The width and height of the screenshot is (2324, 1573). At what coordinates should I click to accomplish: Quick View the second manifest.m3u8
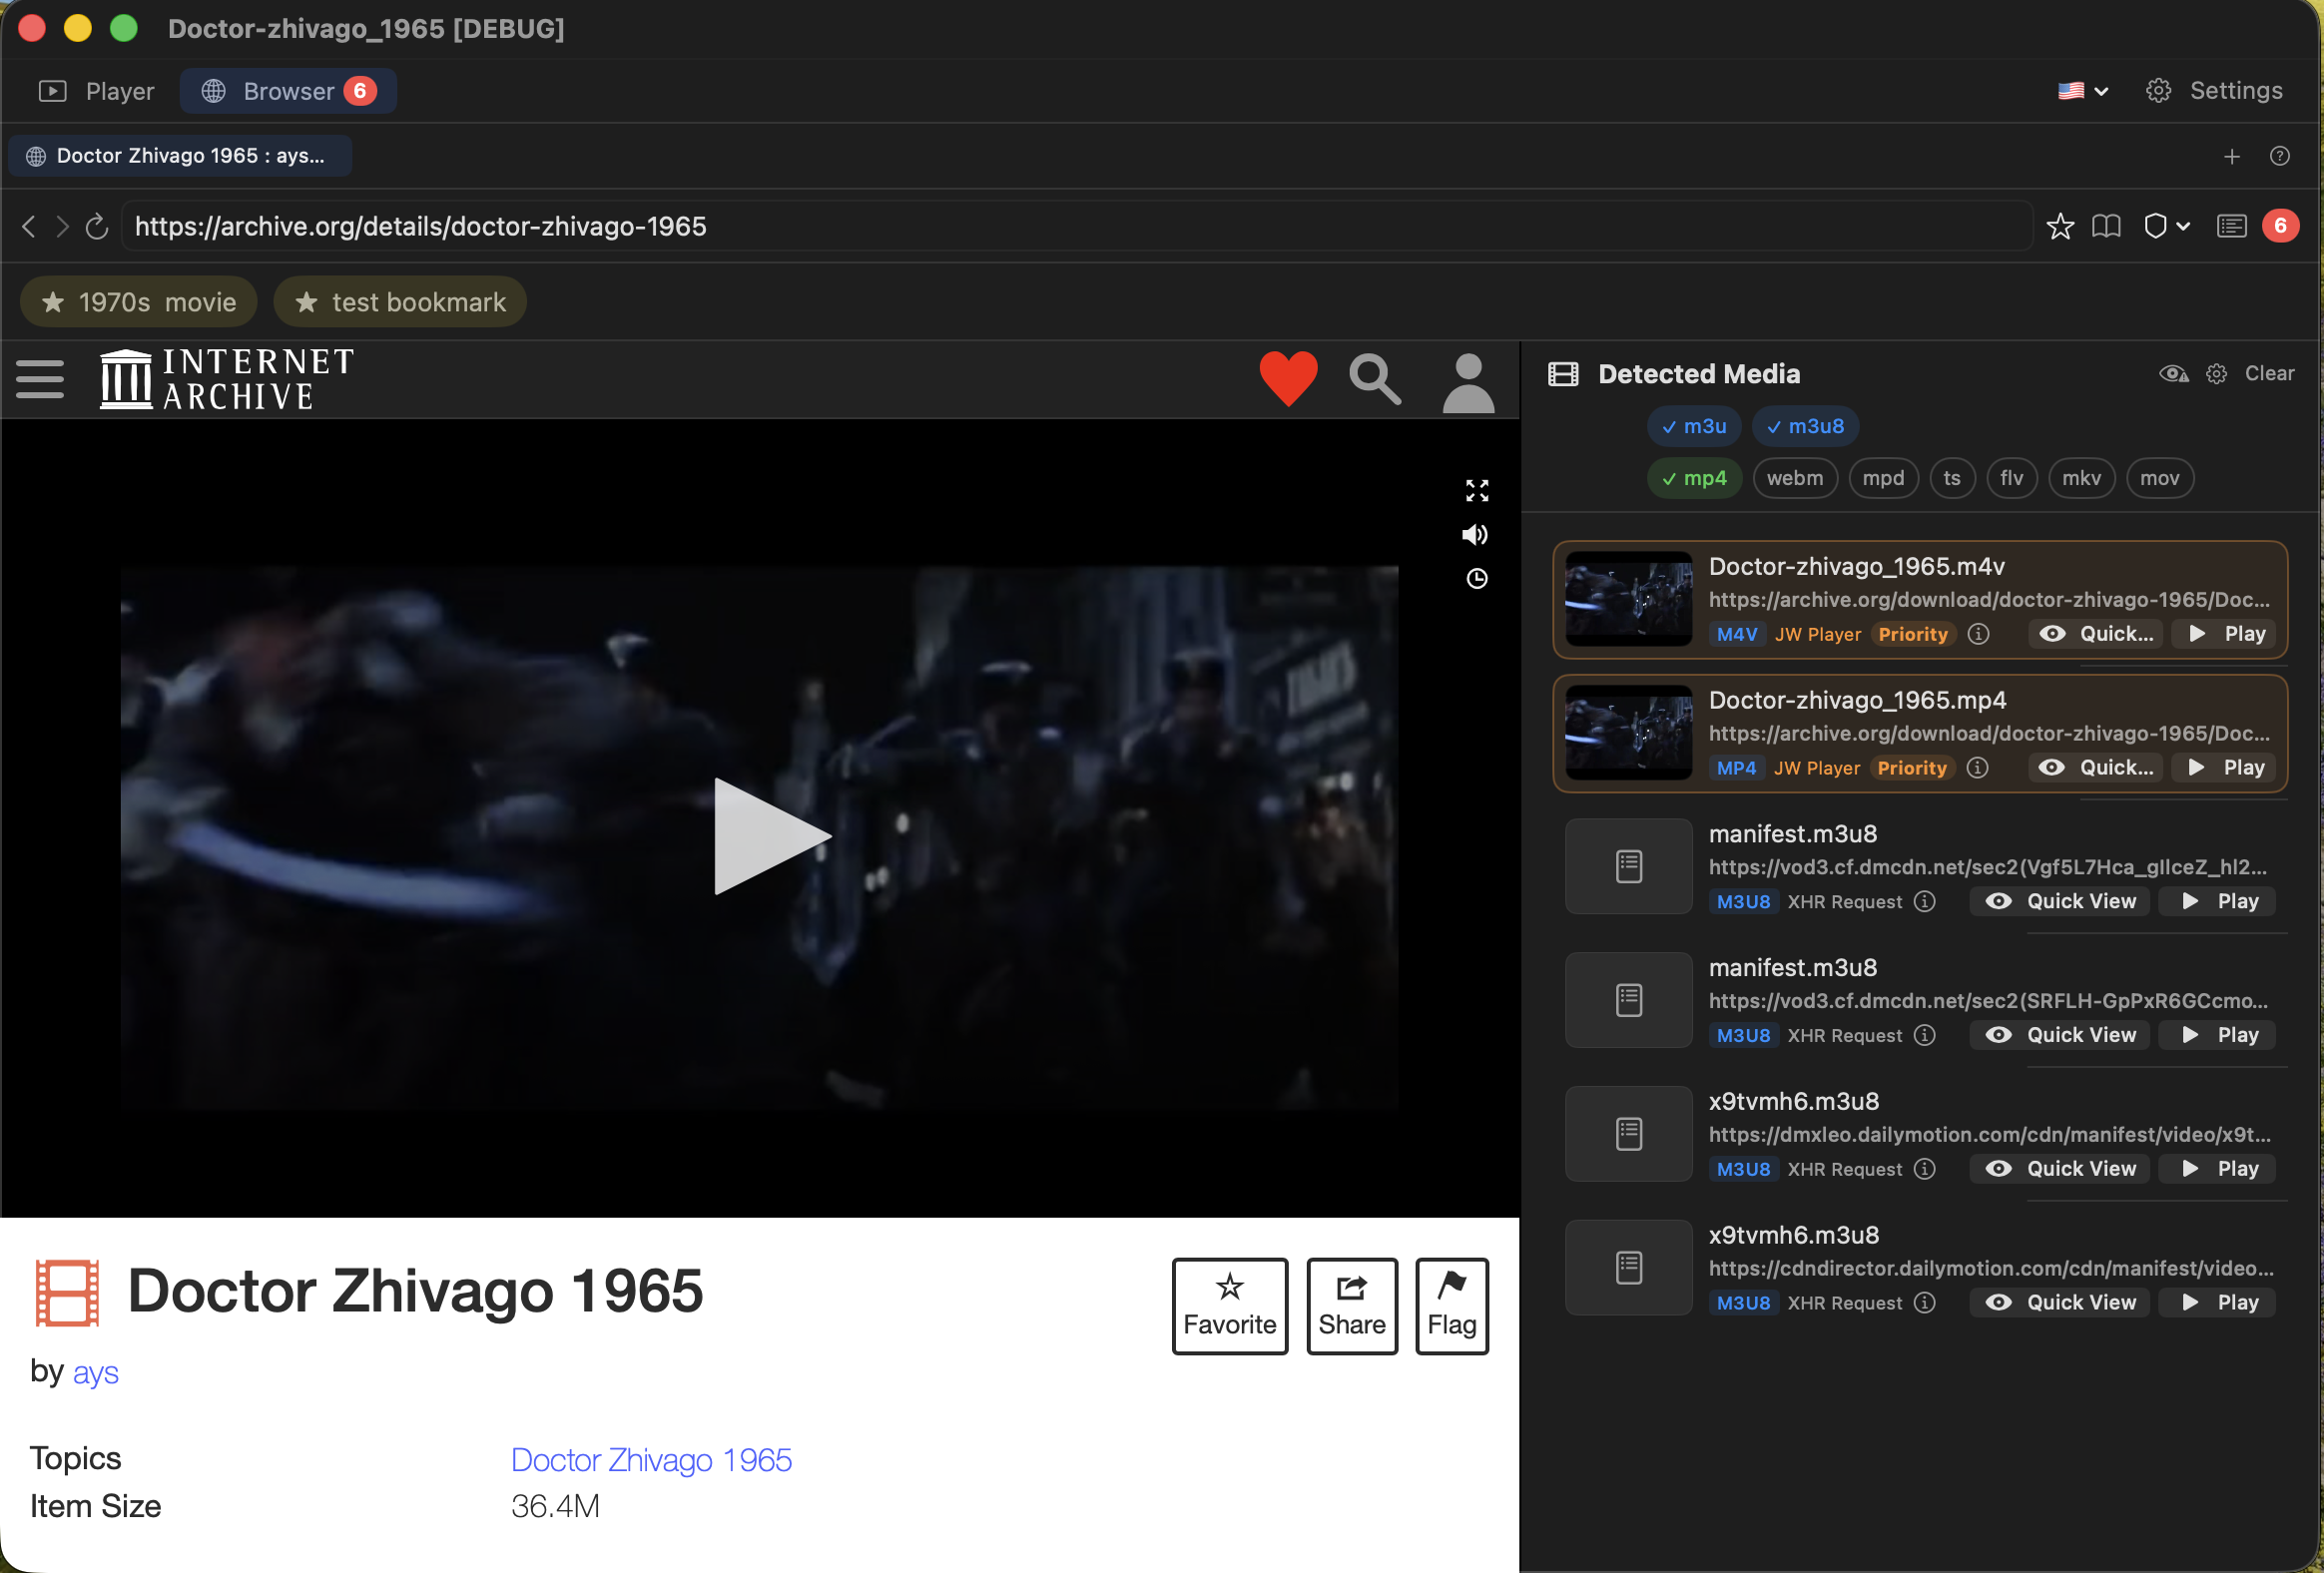point(2060,1035)
